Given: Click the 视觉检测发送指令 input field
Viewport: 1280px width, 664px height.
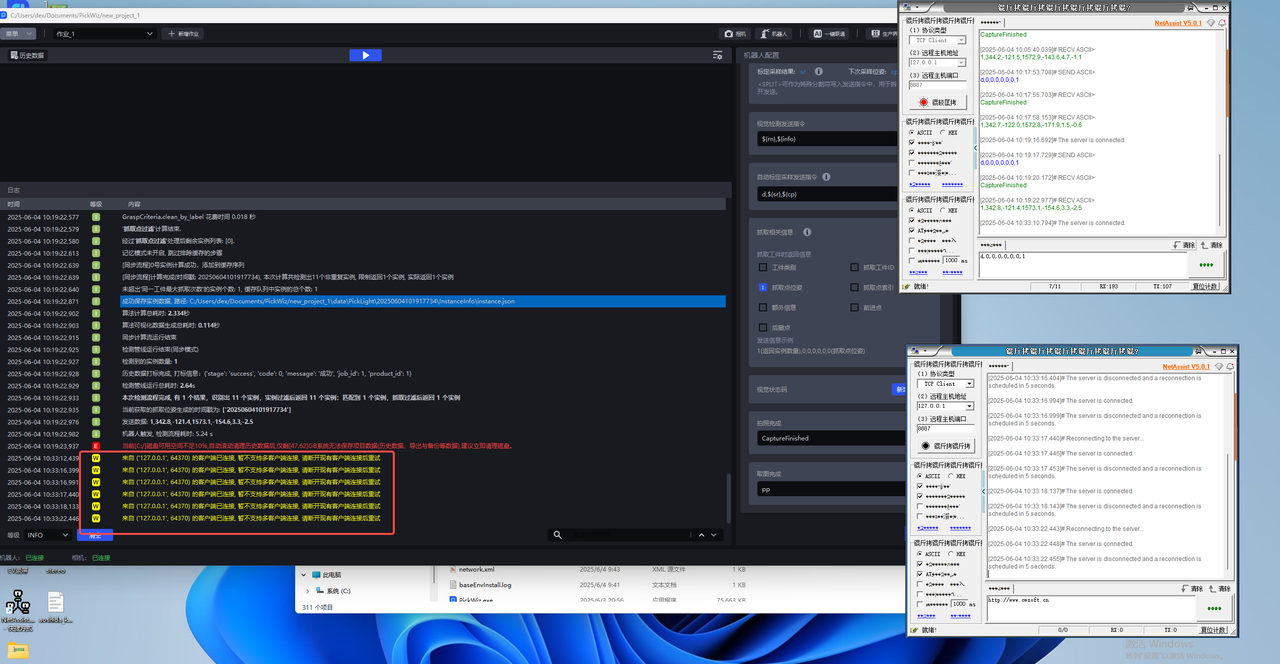Looking at the screenshot, I should pos(823,138).
